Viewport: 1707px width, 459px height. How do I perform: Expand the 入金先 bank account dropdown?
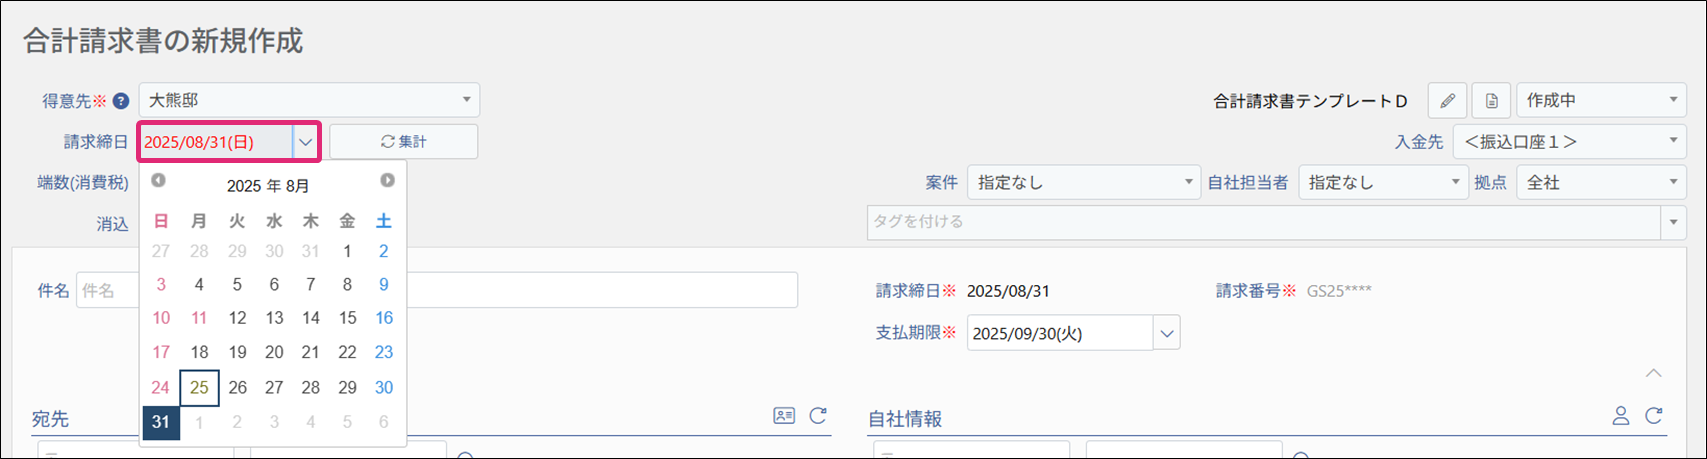click(x=1569, y=142)
